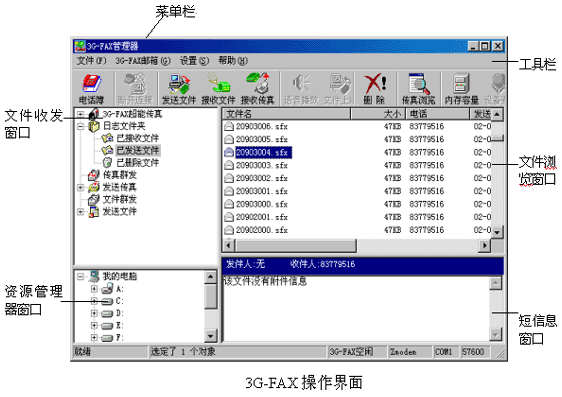562x397 pixels.
Task: Click the 接收传真 receive fax icon
Action: [257, 89]
